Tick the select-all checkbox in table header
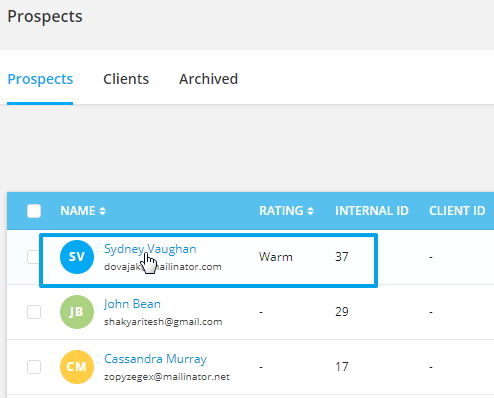The width and height of the screenshot is (494, 398). click(x=34, y=211)
